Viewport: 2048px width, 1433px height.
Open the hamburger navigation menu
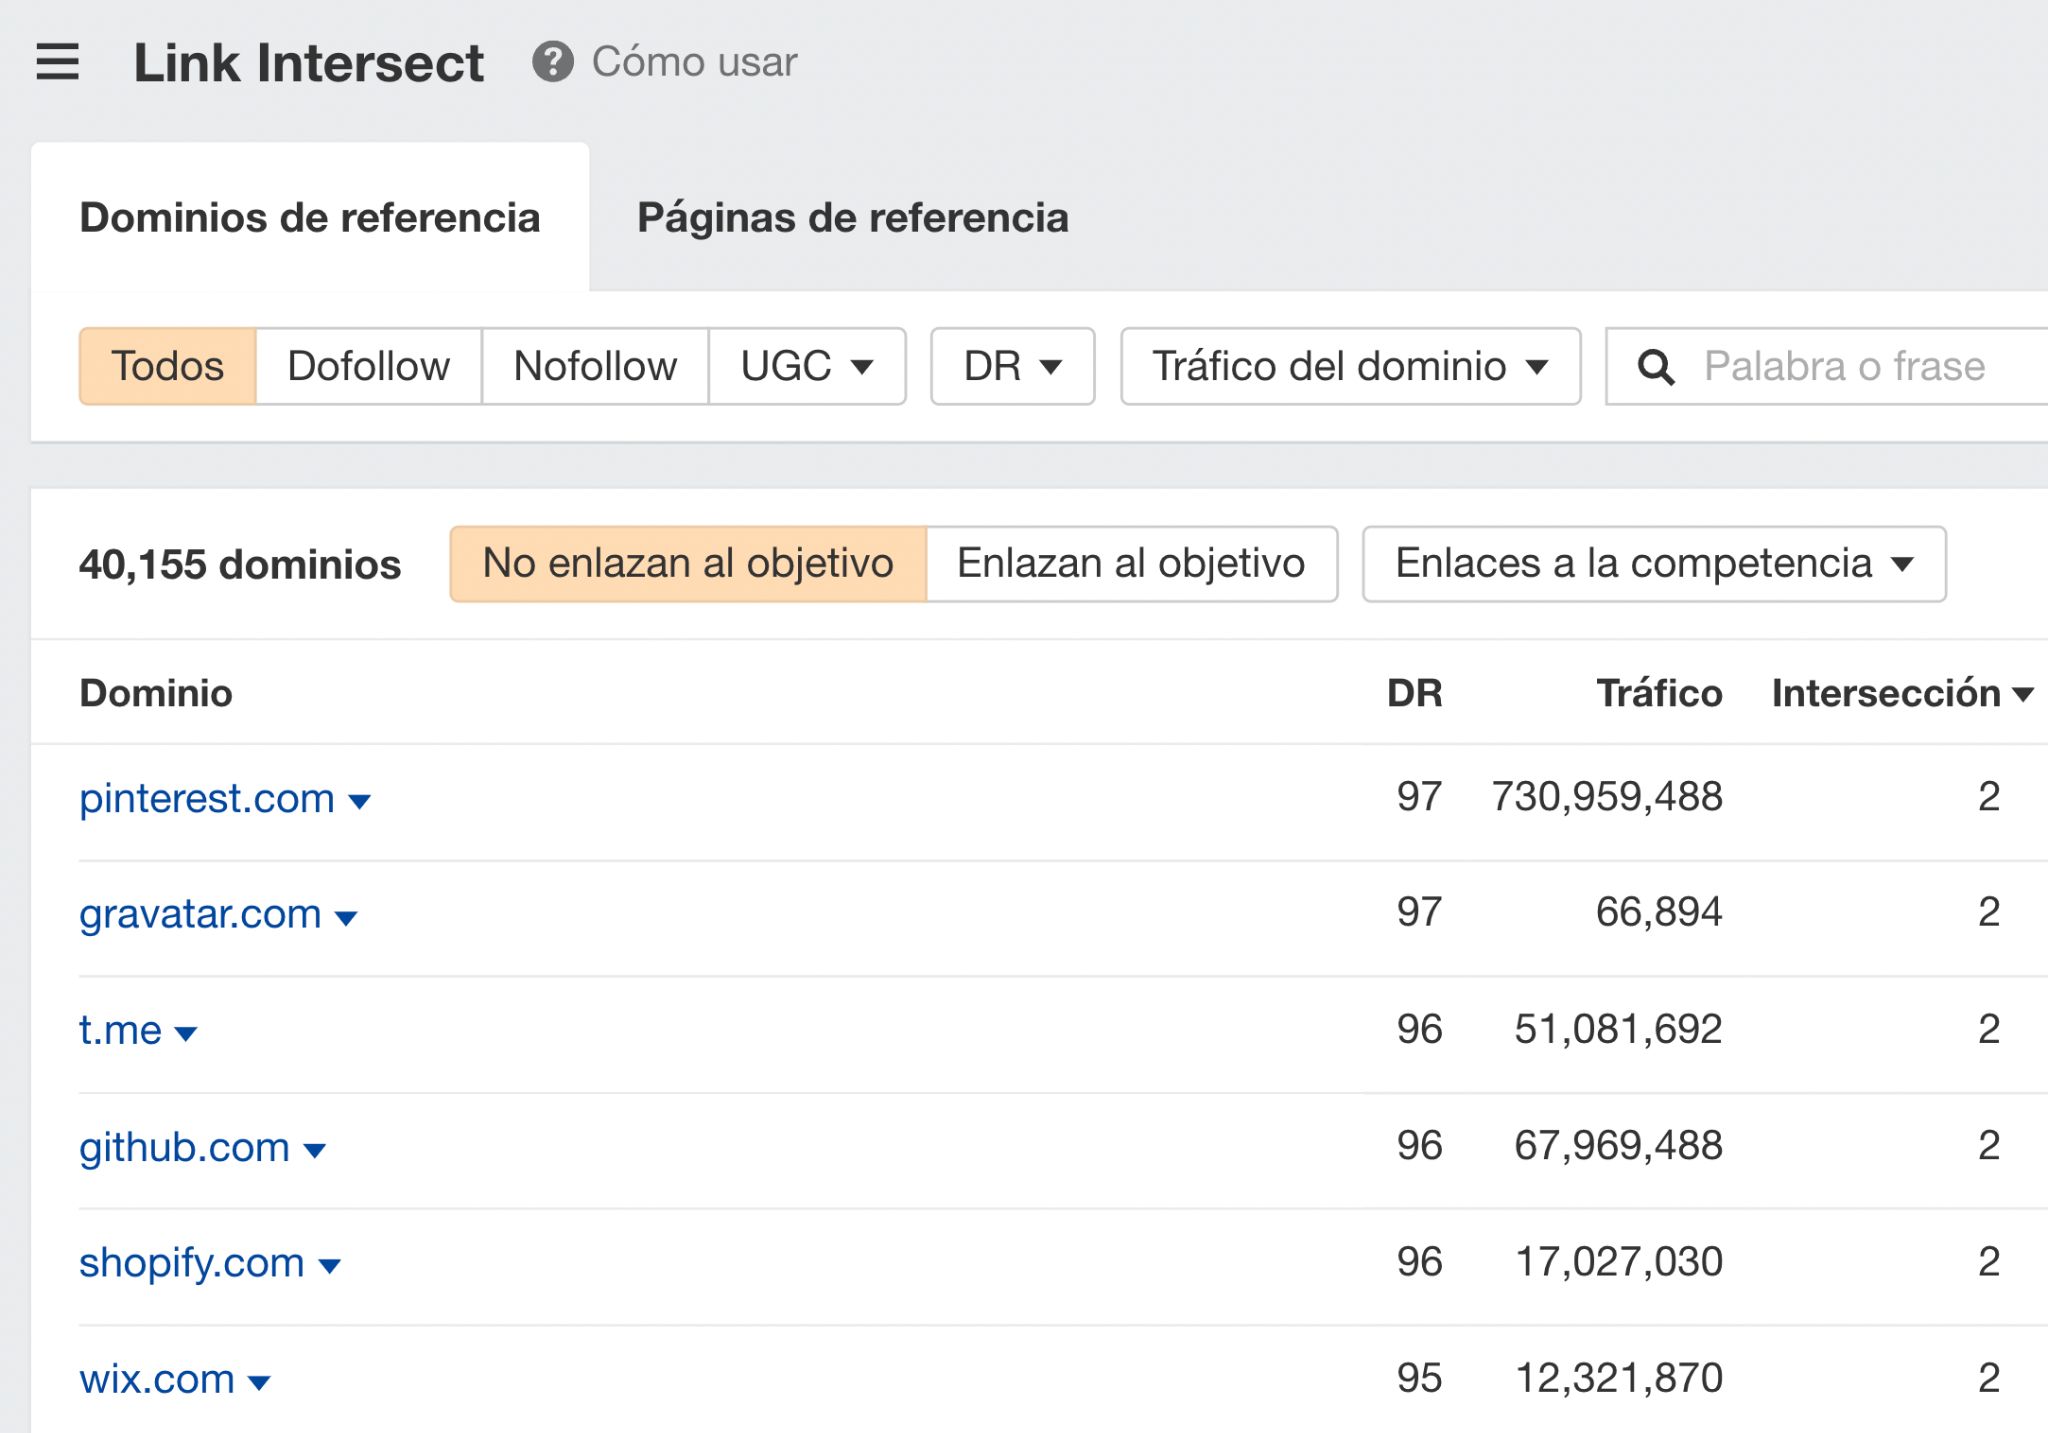[57, 62]
